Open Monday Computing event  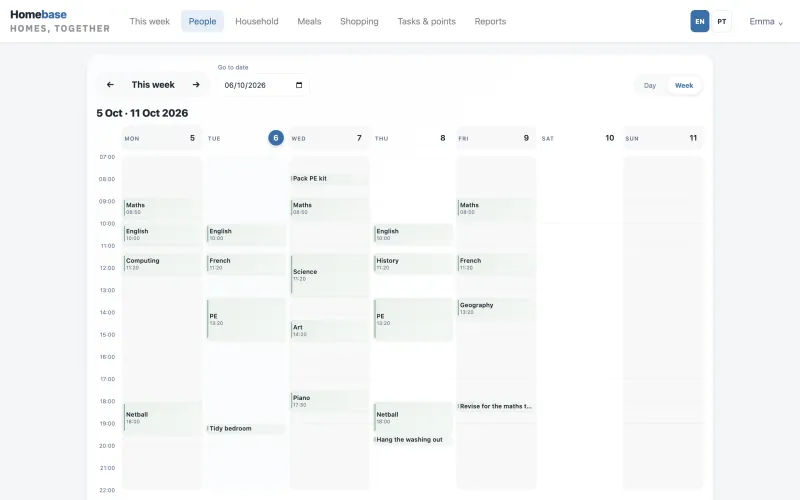pyautogui.click(x=162, y=264)
